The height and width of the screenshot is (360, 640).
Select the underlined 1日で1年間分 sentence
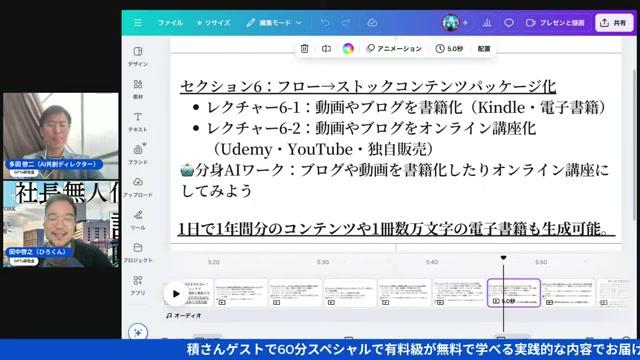pyautogui.click(x=396, y=229)
